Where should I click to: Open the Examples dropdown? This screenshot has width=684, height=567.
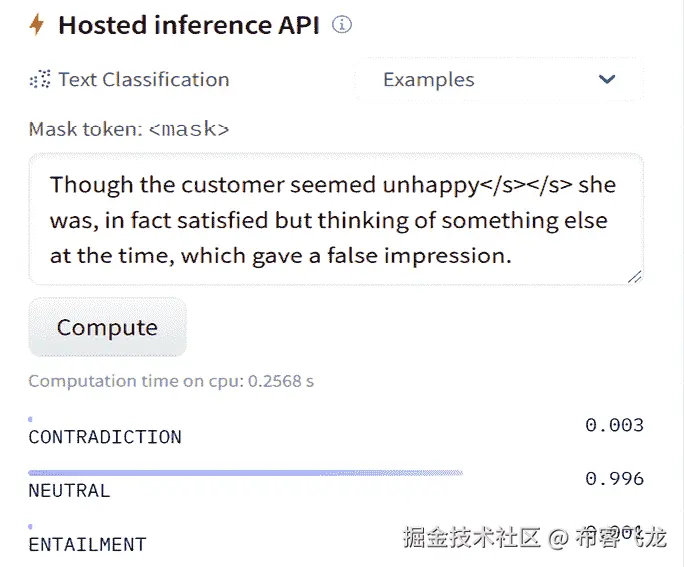point(498,80)
